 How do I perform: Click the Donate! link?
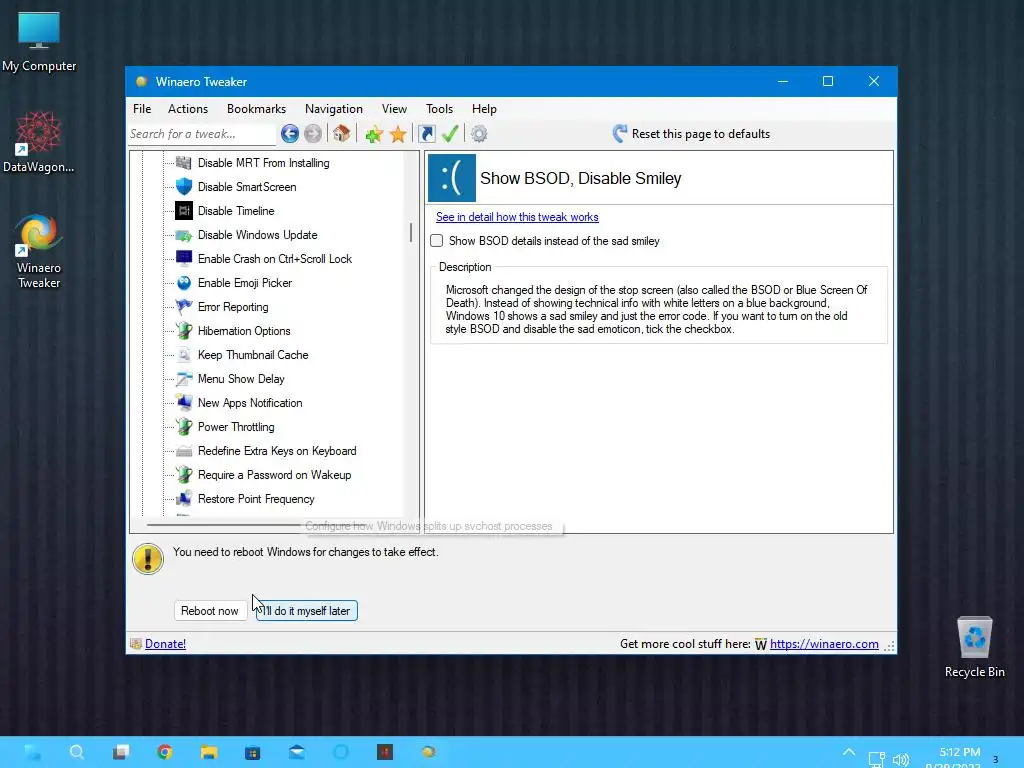pyautogui.click(x=165, y=644)
